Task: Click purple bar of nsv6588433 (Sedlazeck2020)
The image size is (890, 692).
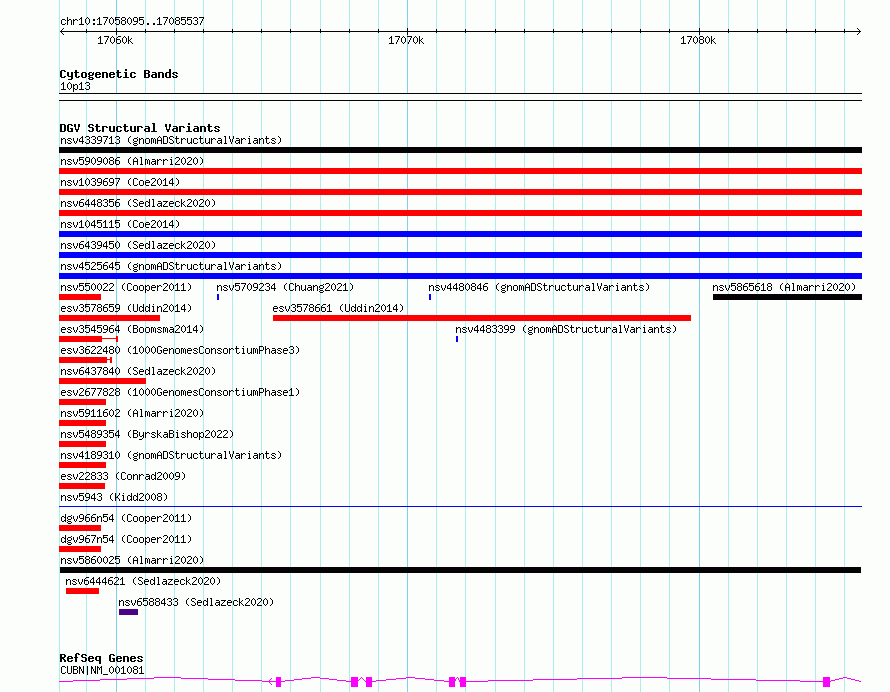Action: pyautogui.click(x=128, y=612)
